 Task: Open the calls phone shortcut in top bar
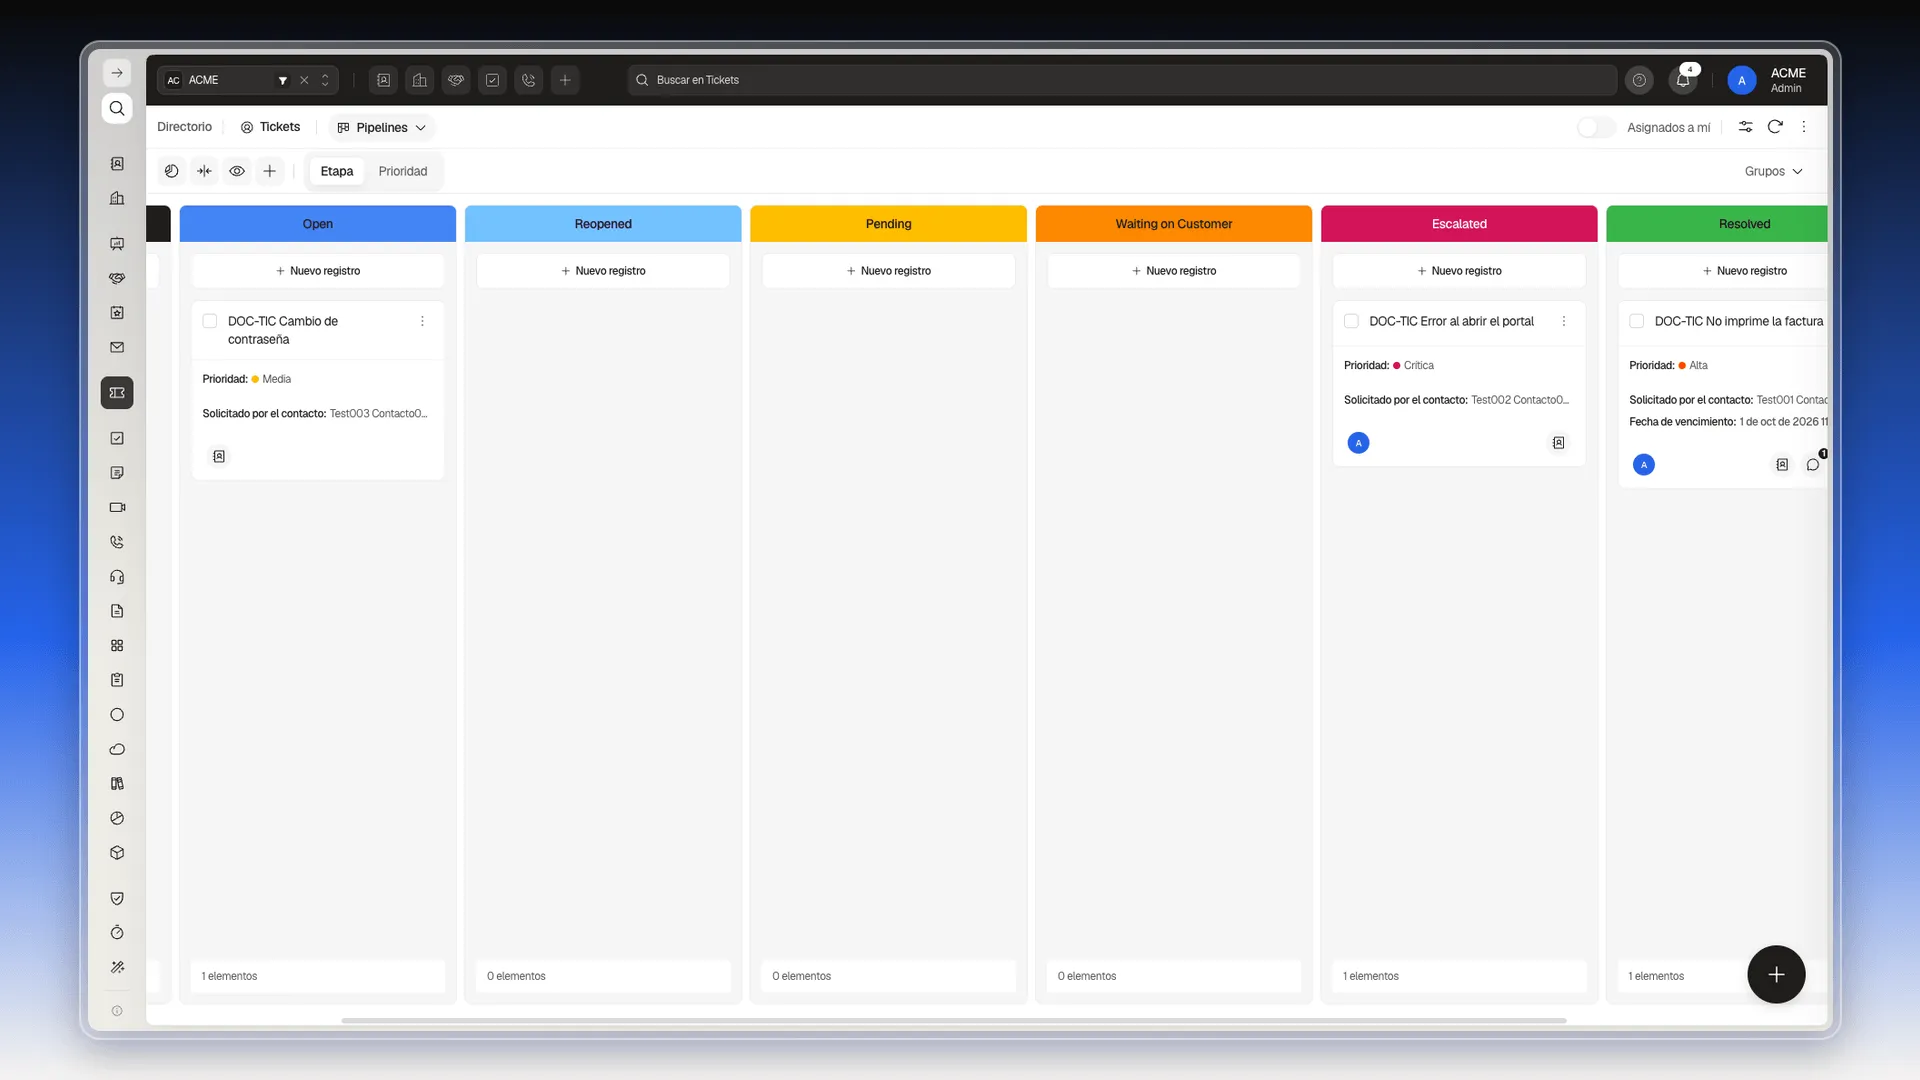pyautogui.click(x=529, y=80)
